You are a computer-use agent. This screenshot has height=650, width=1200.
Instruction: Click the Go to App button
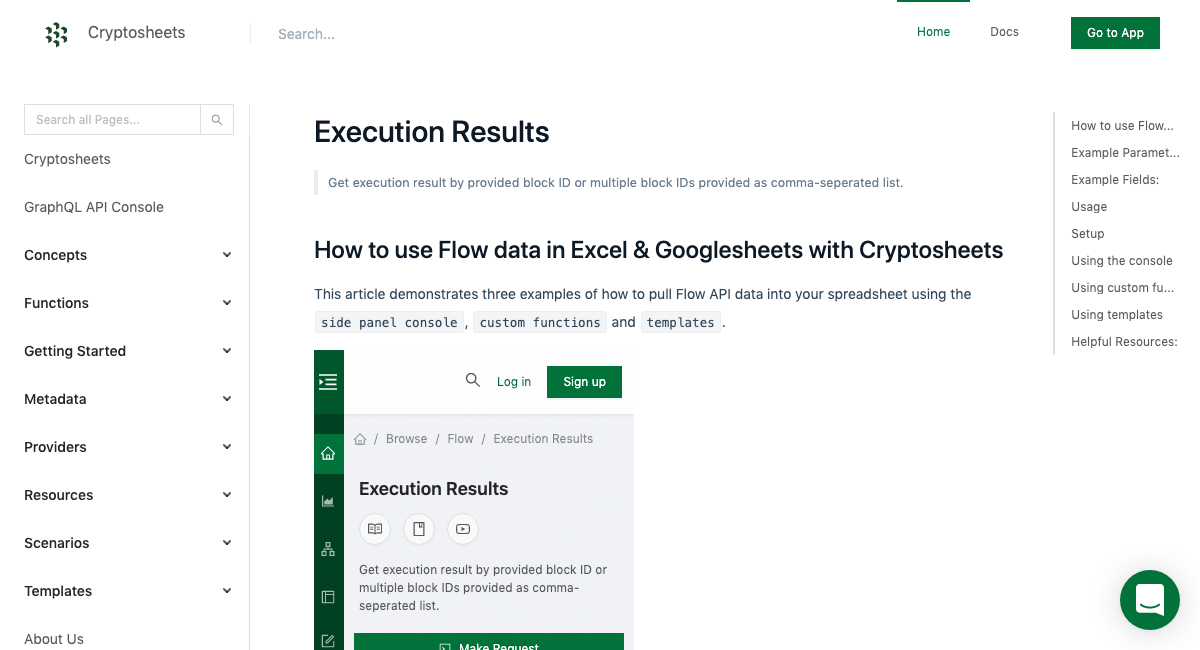[1115, 32]
